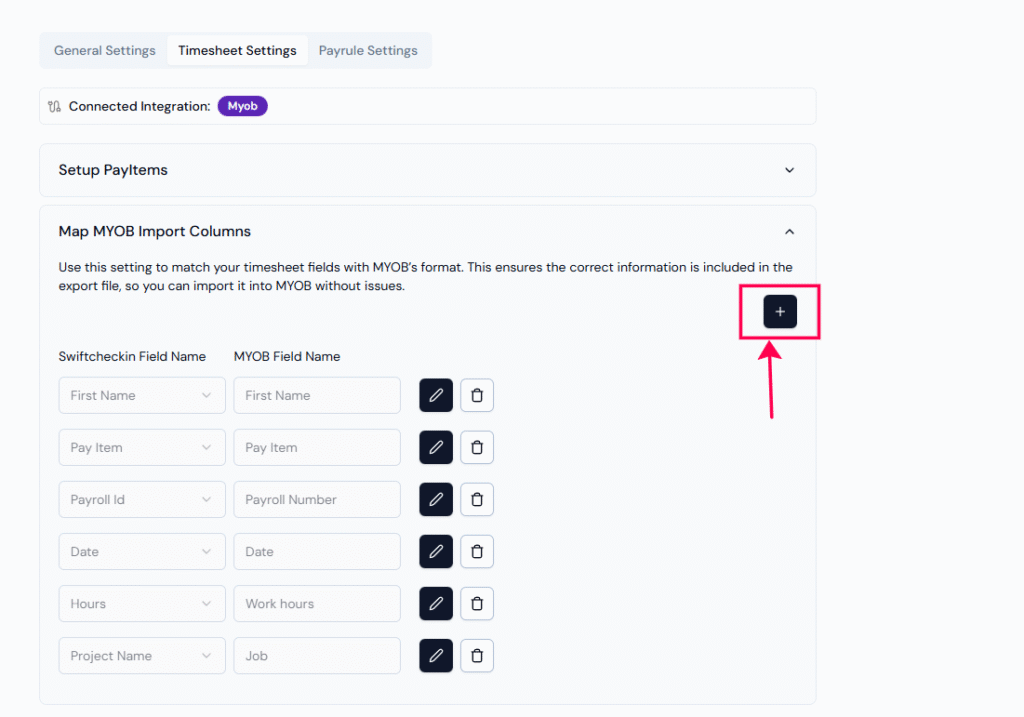Click the Work hours MYOB field
The image size is (1024, 717).
316,603
